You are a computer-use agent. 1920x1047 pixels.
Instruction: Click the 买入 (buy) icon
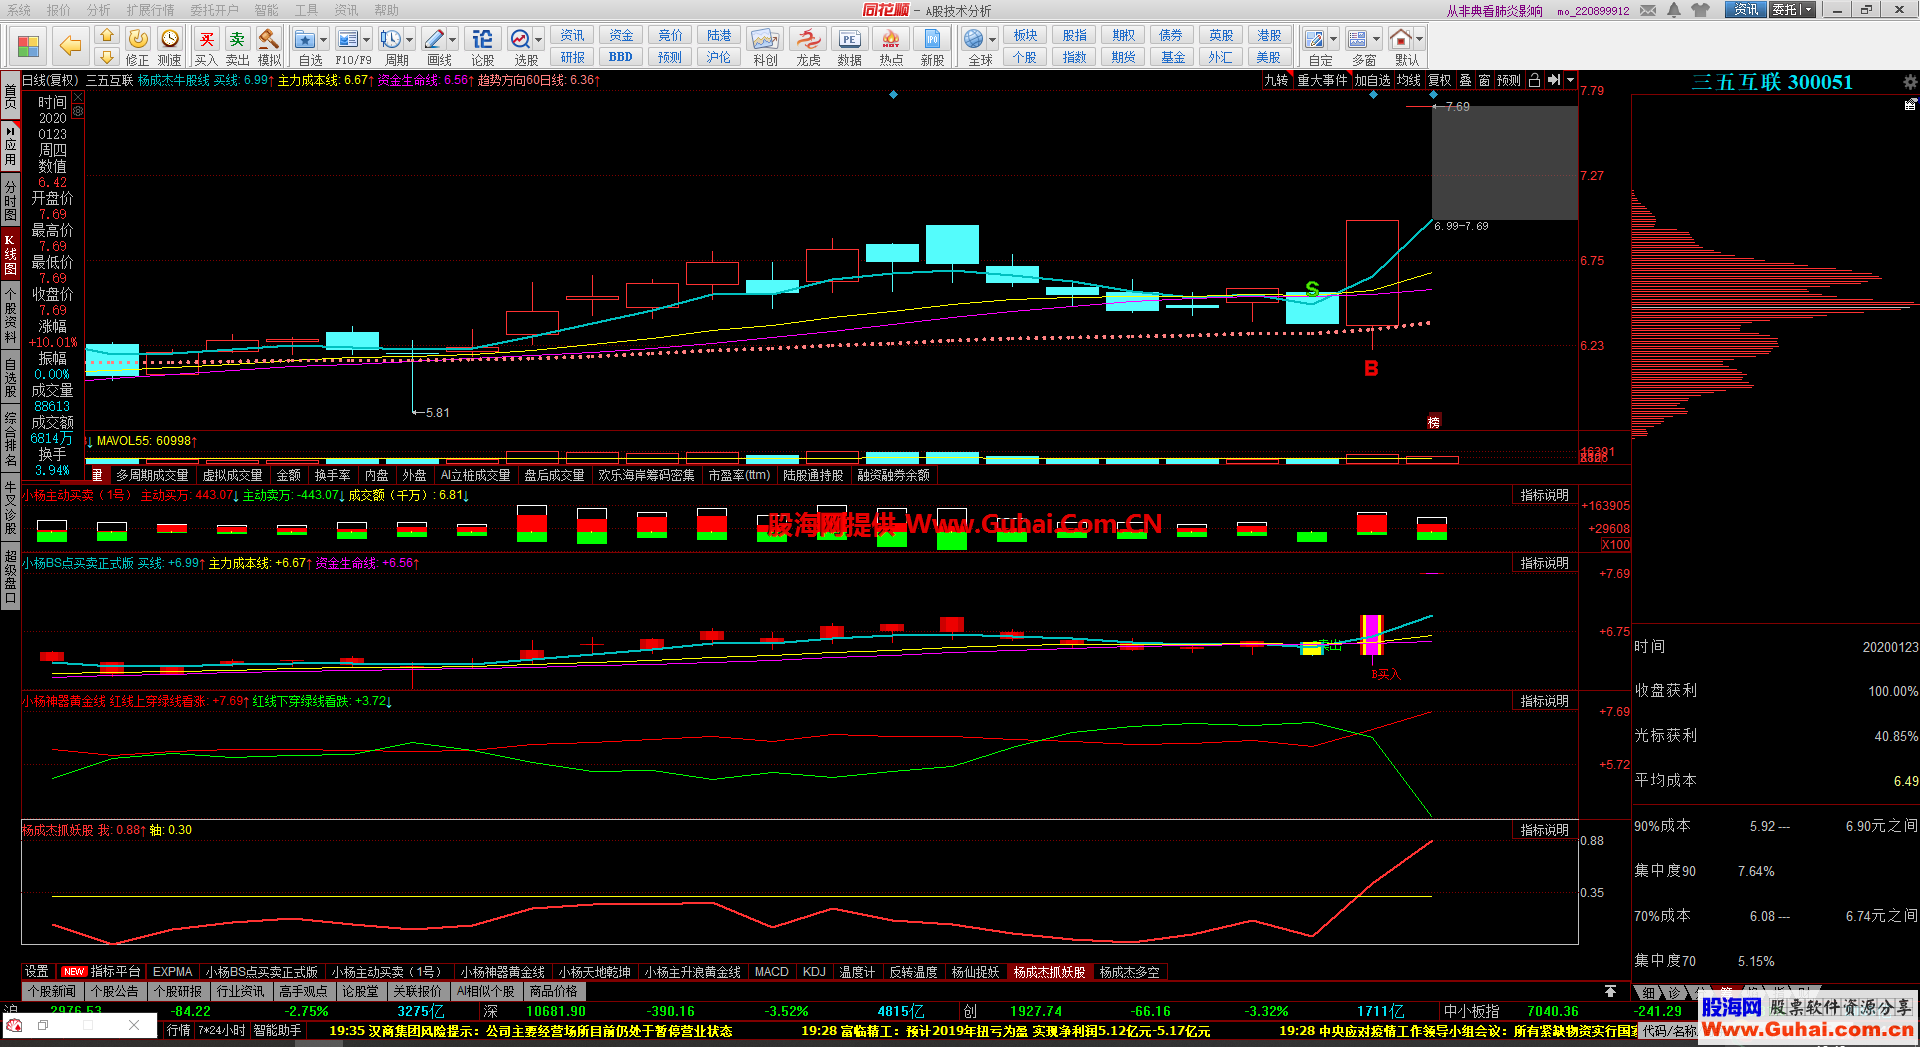pos(206,45)
